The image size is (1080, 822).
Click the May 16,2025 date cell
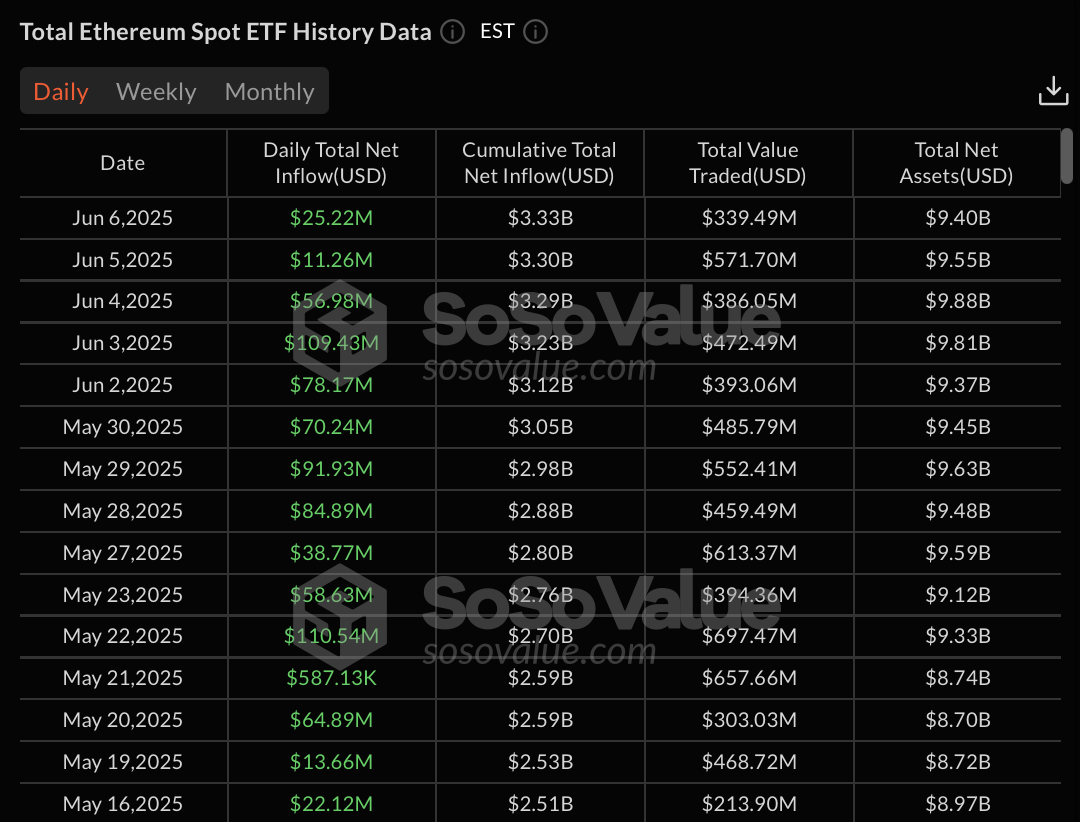pos(123,803)
